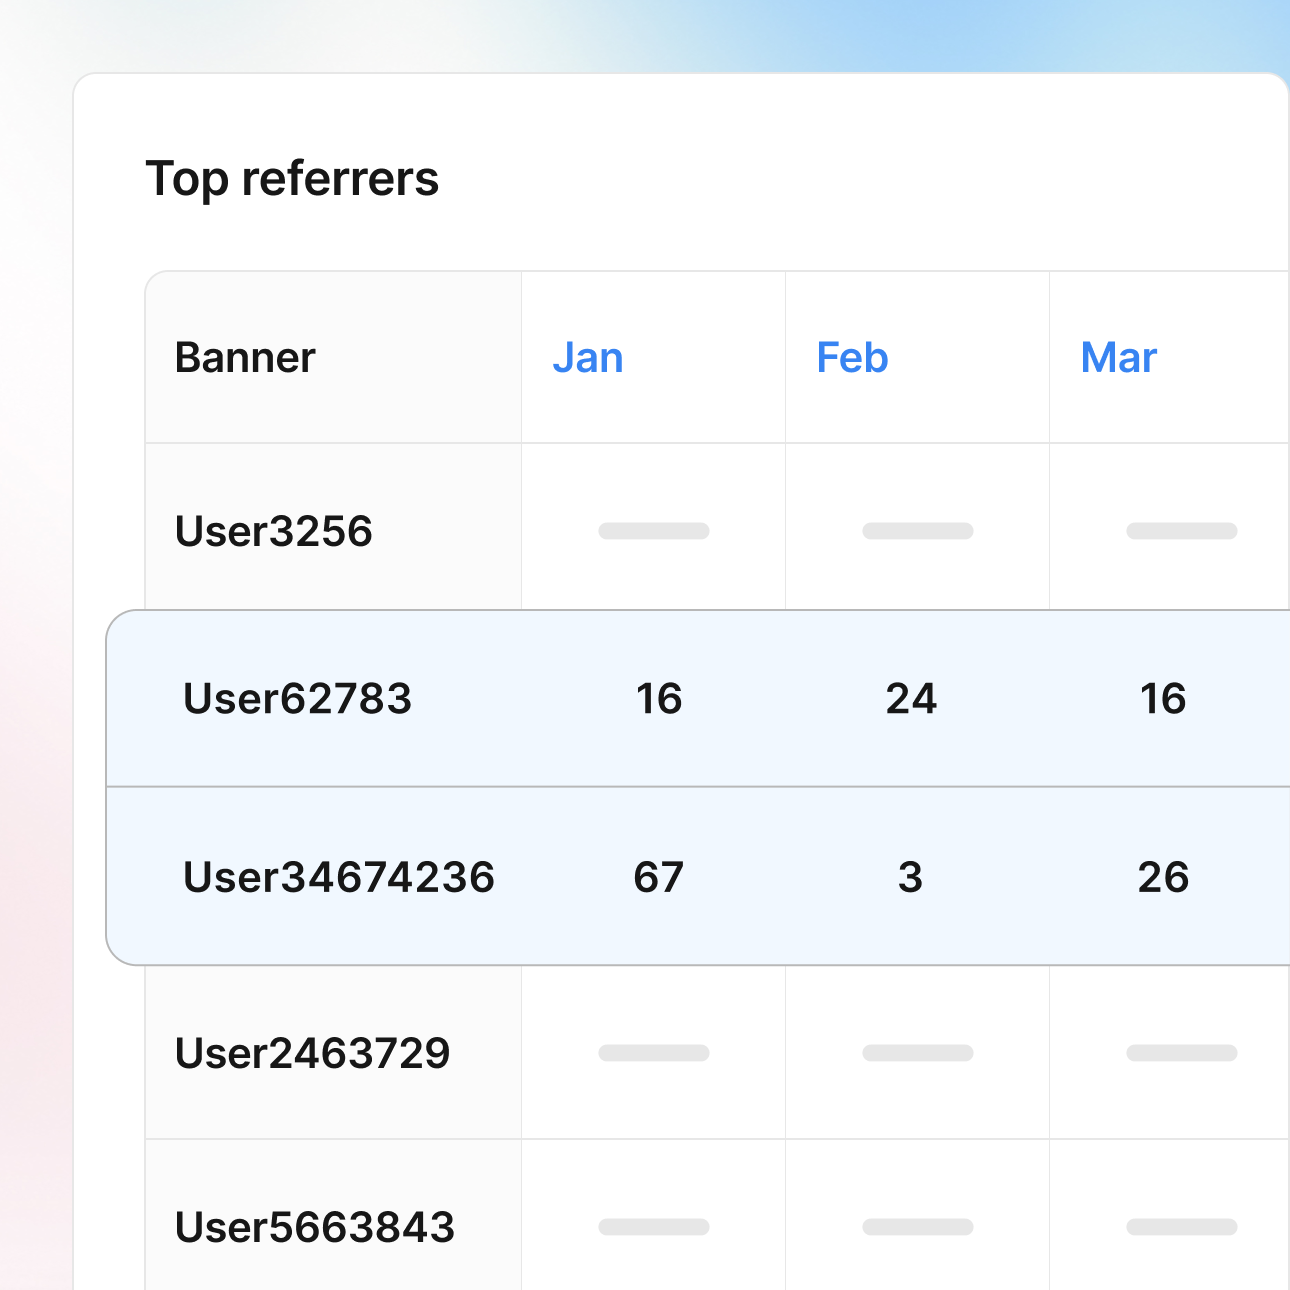Select User34674236's Feb value 3
The width and height of the screenshot is (1290, 1290).
click(910, 877)
